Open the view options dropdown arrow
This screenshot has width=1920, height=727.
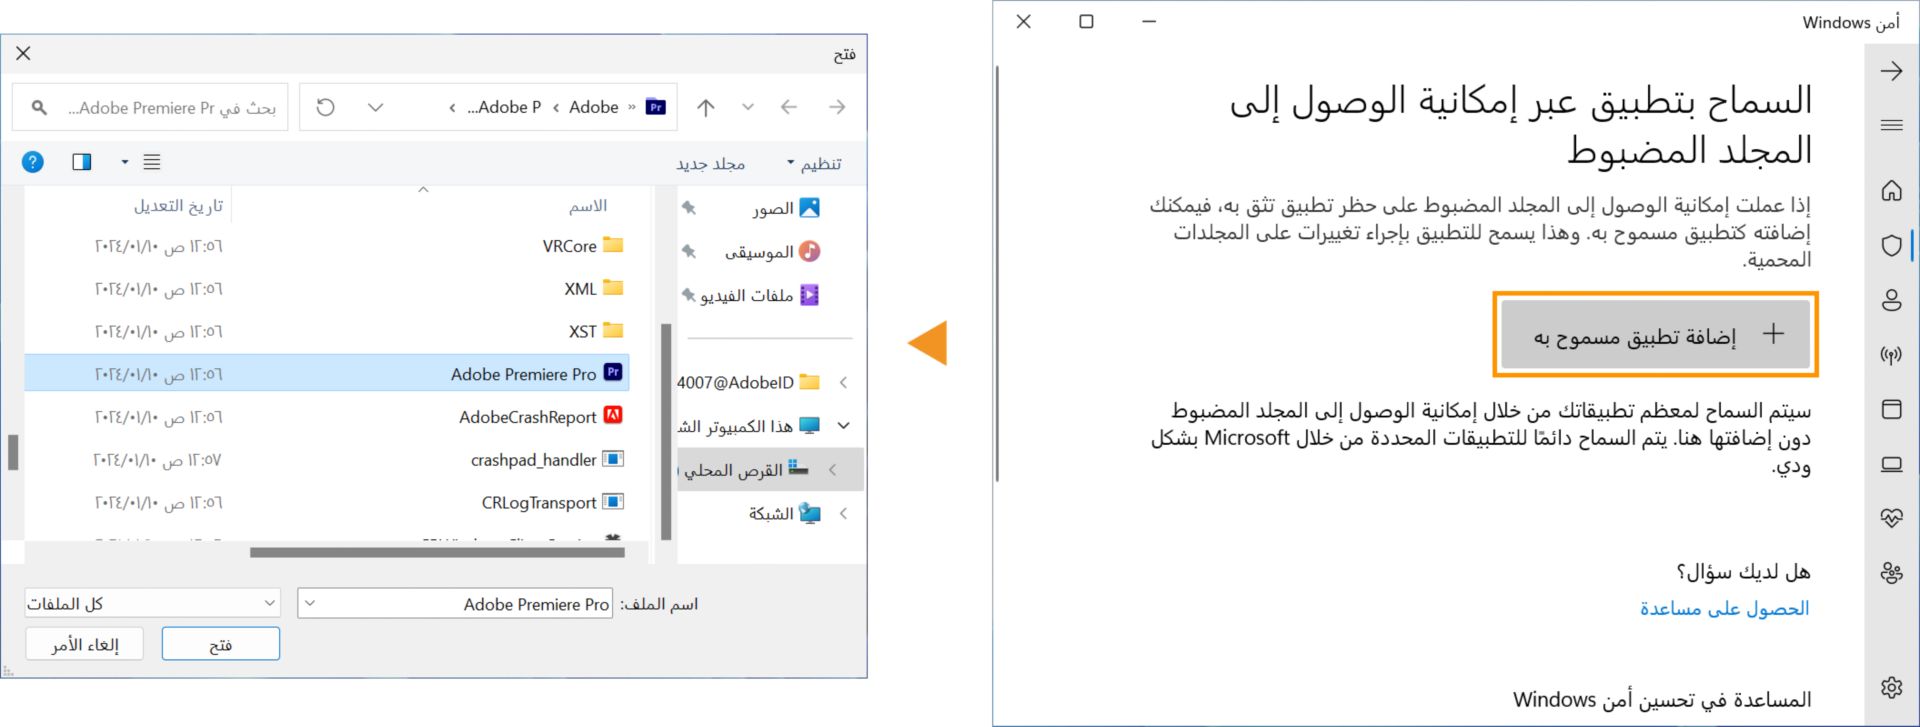pyautogui.click(x=125, y=162)
